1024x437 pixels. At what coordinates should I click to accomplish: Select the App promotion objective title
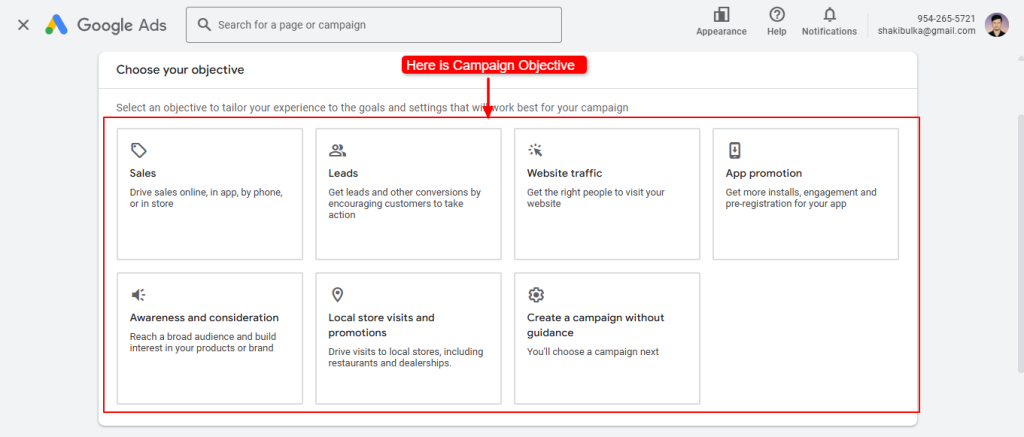pyautogui.click(x=763, y=173)
